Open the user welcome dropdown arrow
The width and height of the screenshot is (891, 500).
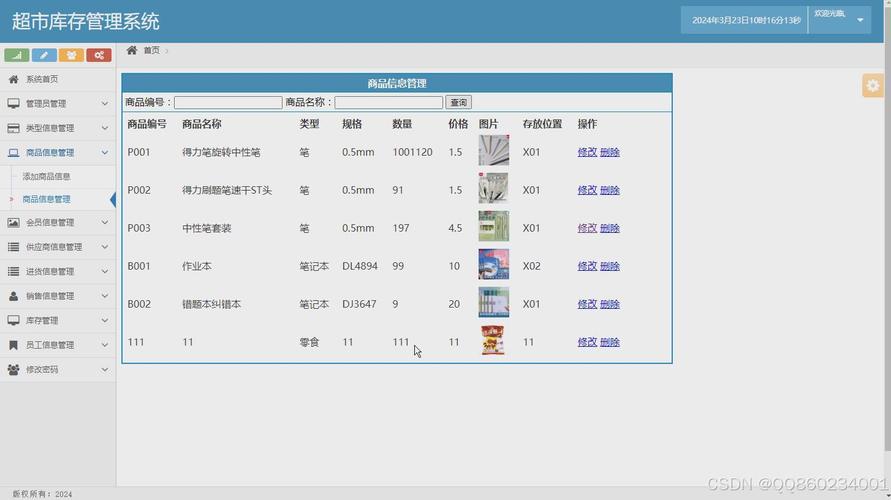[860, 20]
